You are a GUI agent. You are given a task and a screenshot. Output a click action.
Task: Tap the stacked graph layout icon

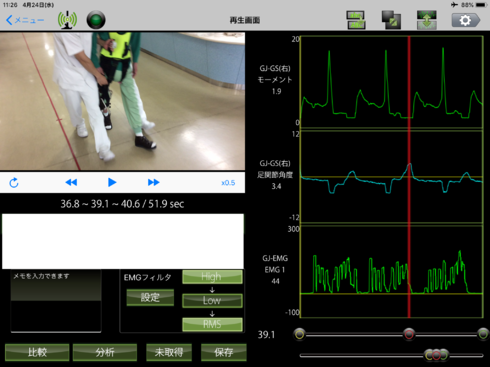pos(356,20)
